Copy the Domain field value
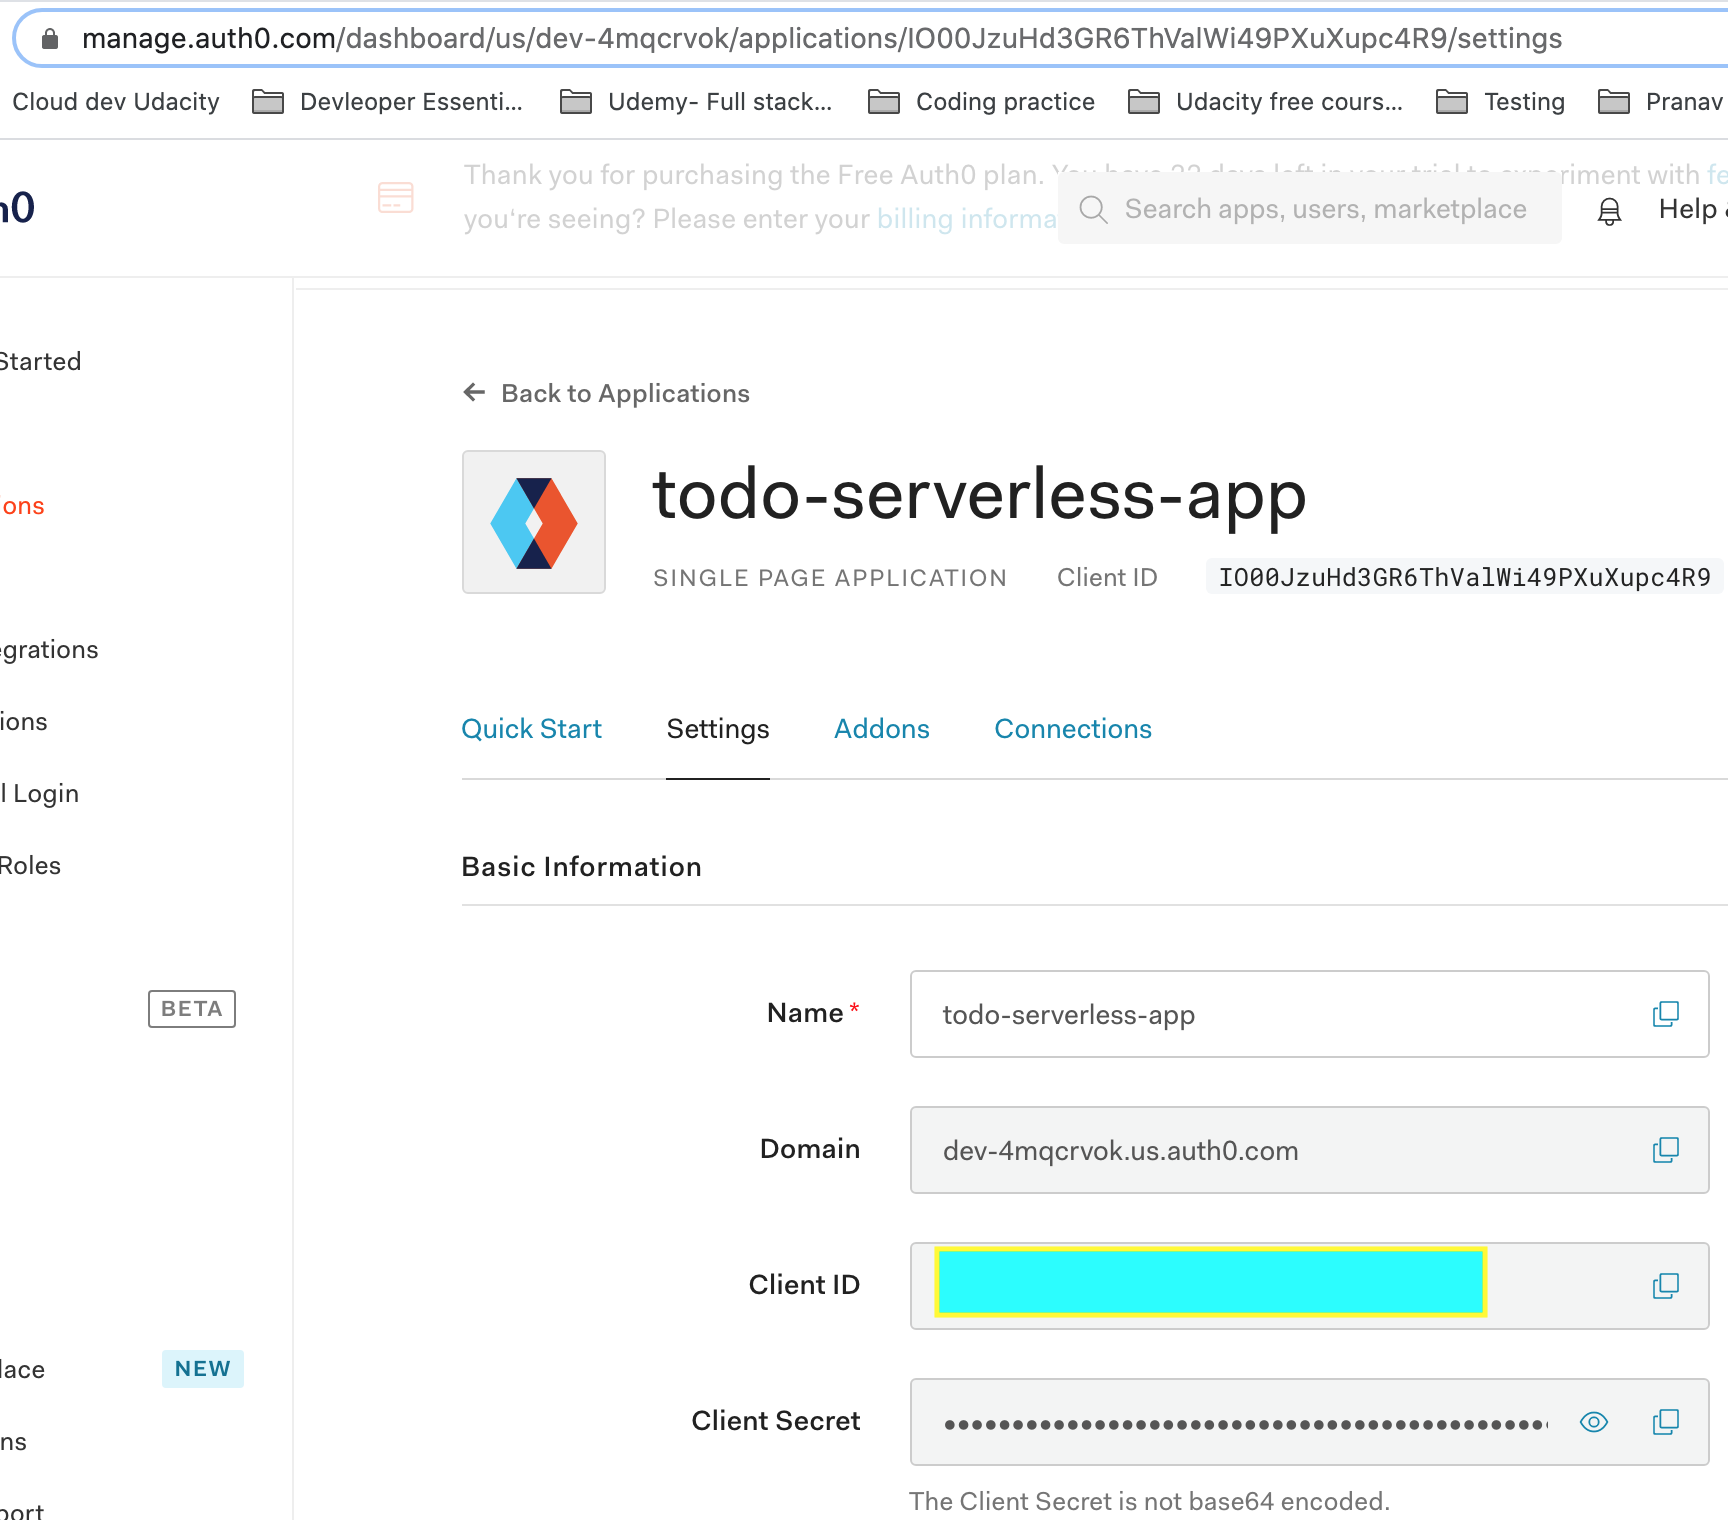The image size is (1728, 1520). click(1665, 1150)
